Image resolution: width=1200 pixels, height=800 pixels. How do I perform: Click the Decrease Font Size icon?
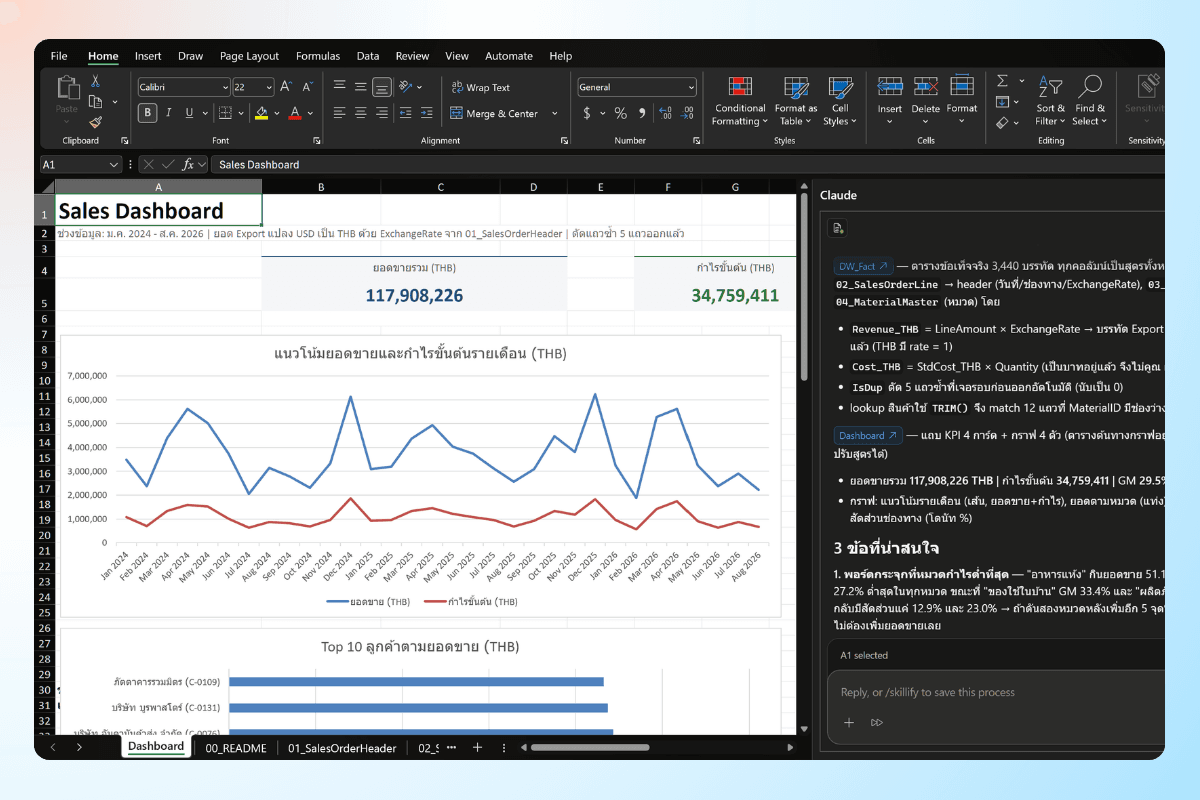tap(306, 87)
